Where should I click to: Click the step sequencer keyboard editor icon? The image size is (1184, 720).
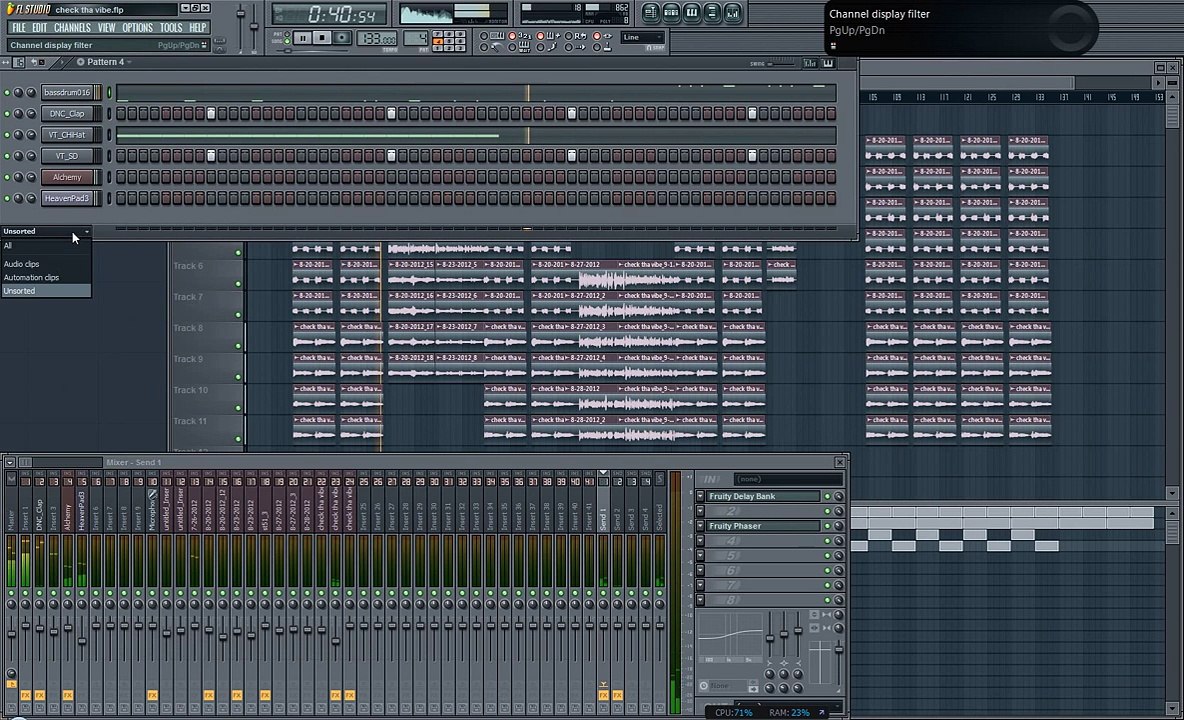828,63
